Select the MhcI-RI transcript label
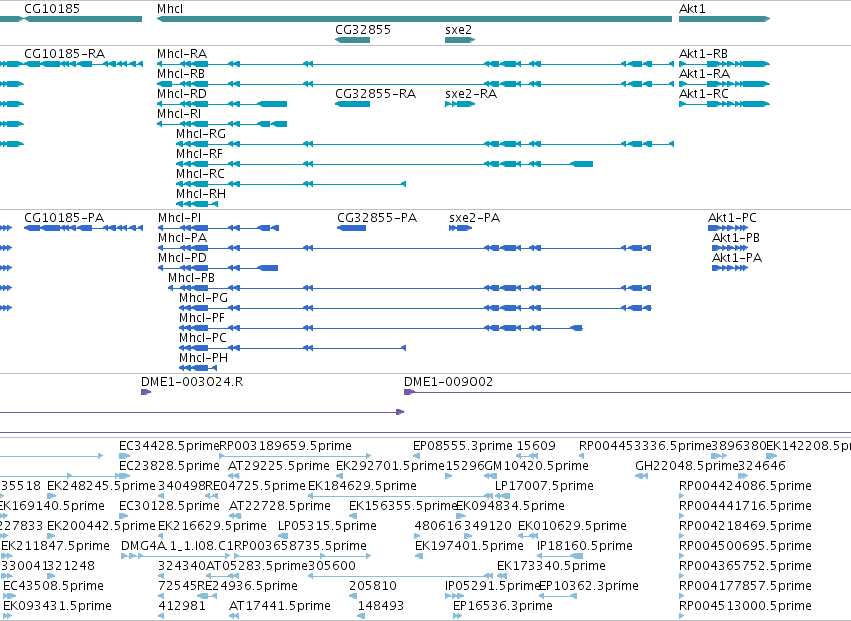The width and height of the screenshot is (851, 621). [179, 113]
